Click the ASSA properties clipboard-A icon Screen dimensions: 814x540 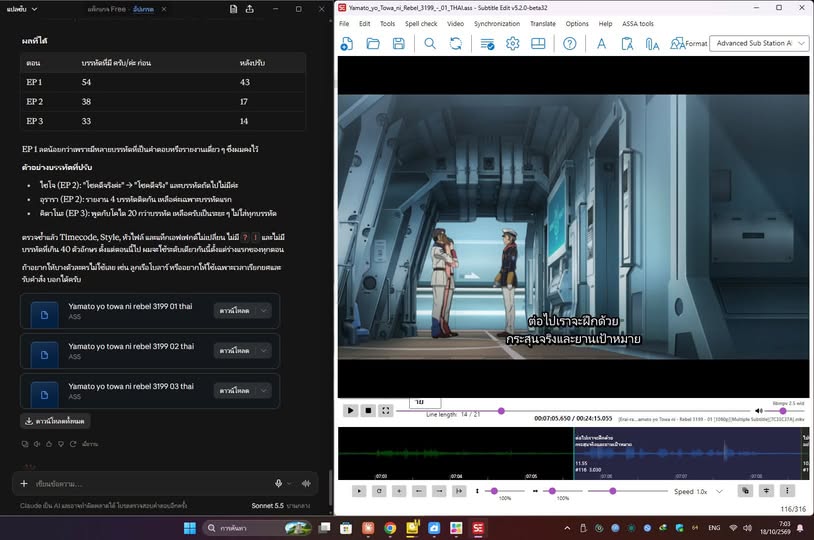click(627, 44)
